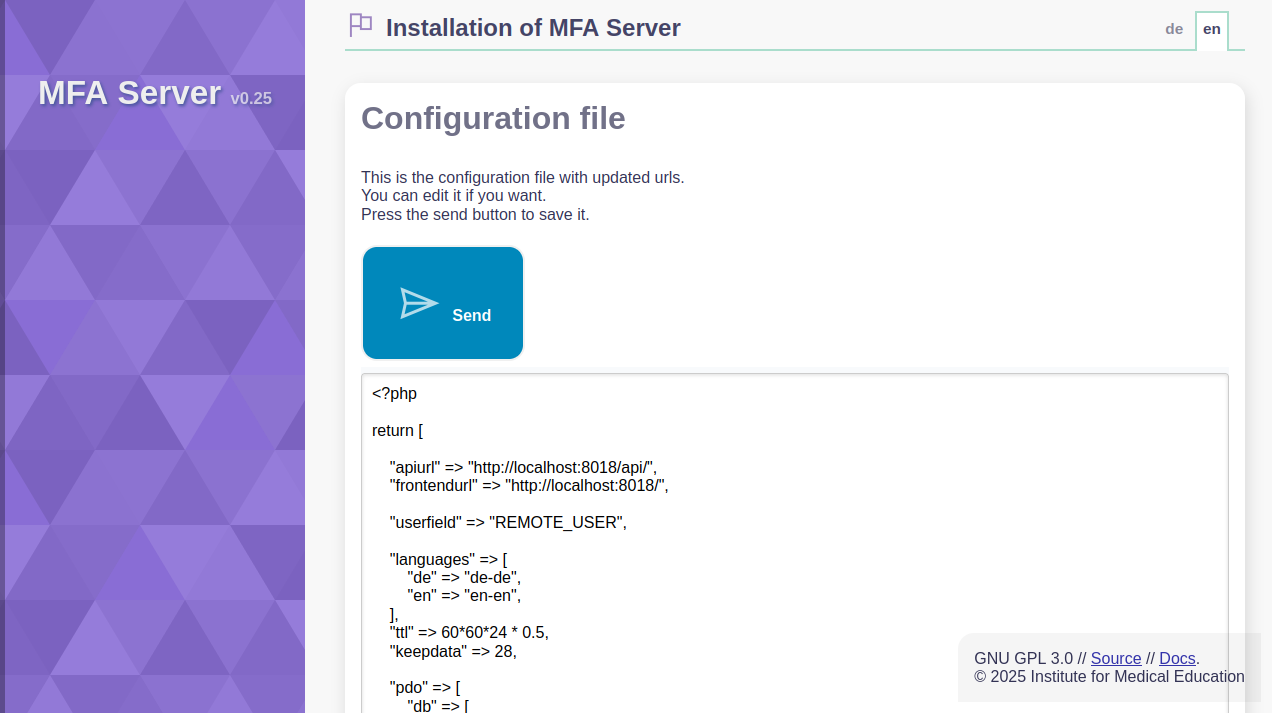Open the Source link in footer

[1116, 658]
